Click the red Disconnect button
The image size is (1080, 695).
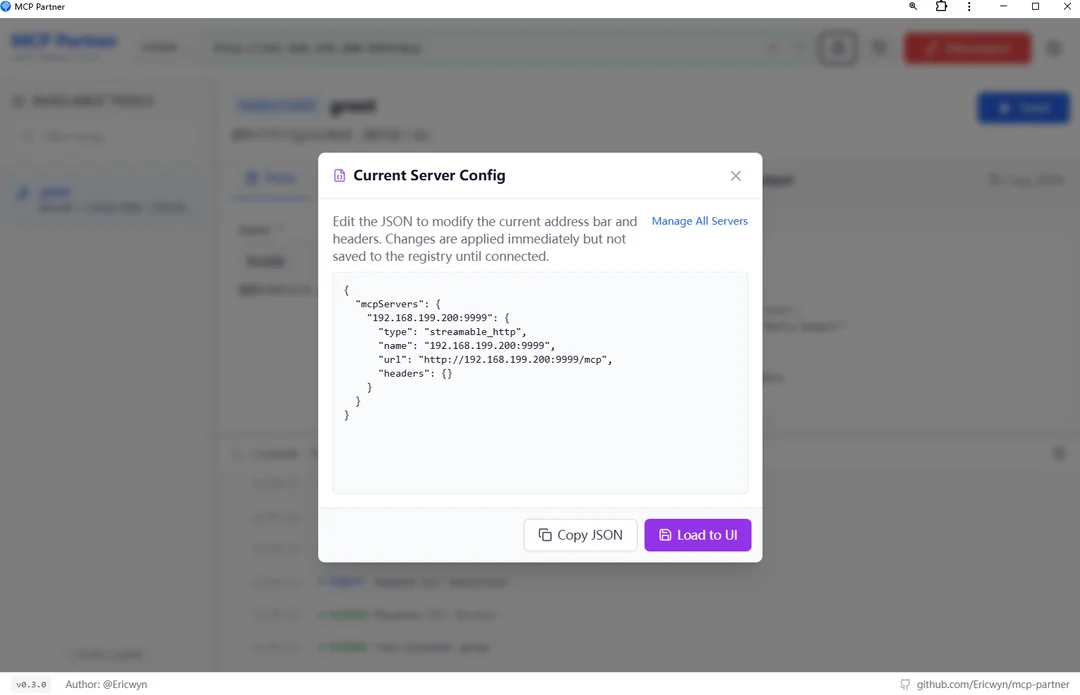(967, 48)
